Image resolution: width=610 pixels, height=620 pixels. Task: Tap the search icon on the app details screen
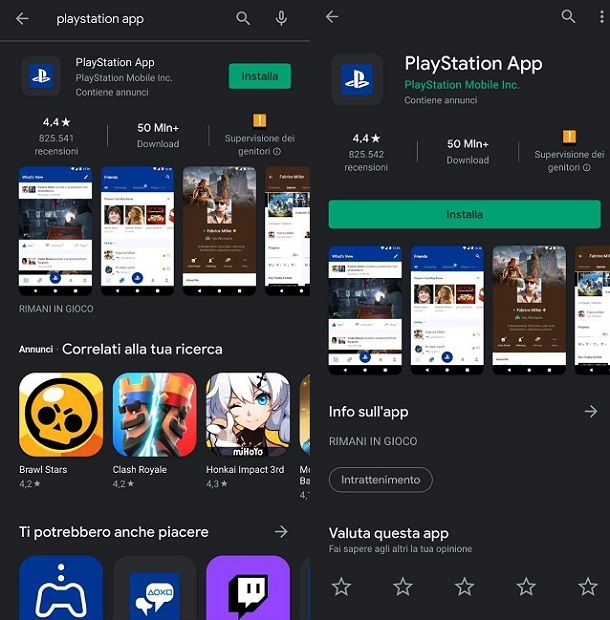pos(568,17)
